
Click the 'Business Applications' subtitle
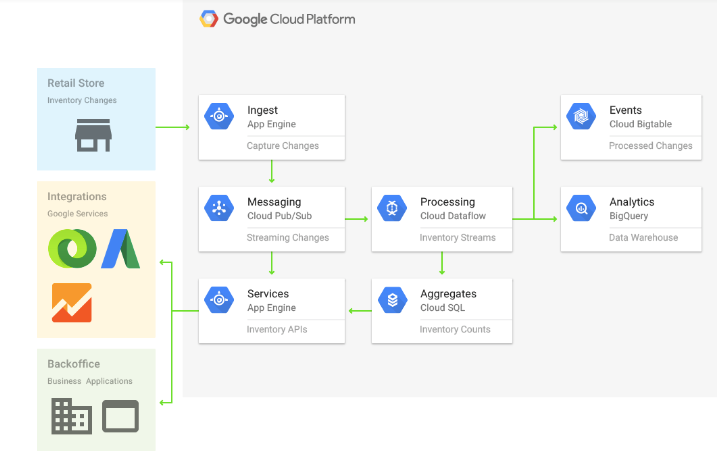[x=90, y=381]
